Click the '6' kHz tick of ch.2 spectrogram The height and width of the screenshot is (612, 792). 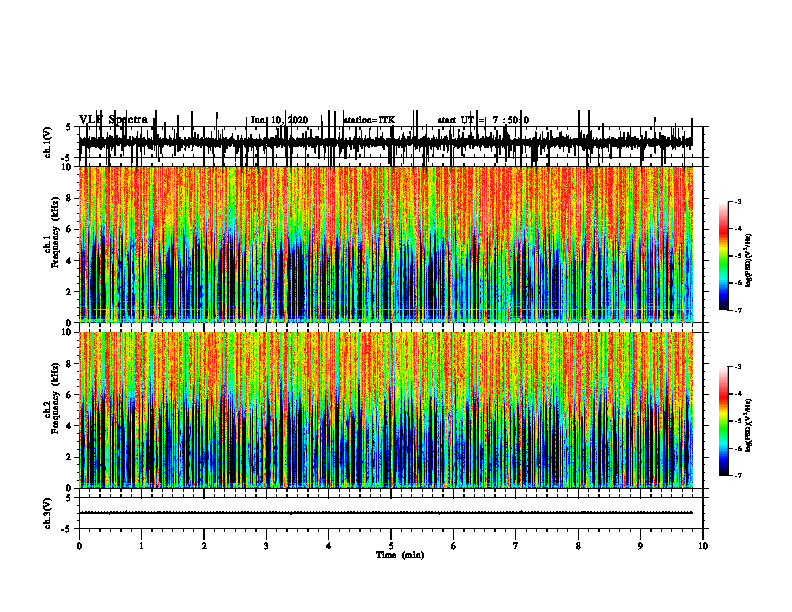(70, 395)
